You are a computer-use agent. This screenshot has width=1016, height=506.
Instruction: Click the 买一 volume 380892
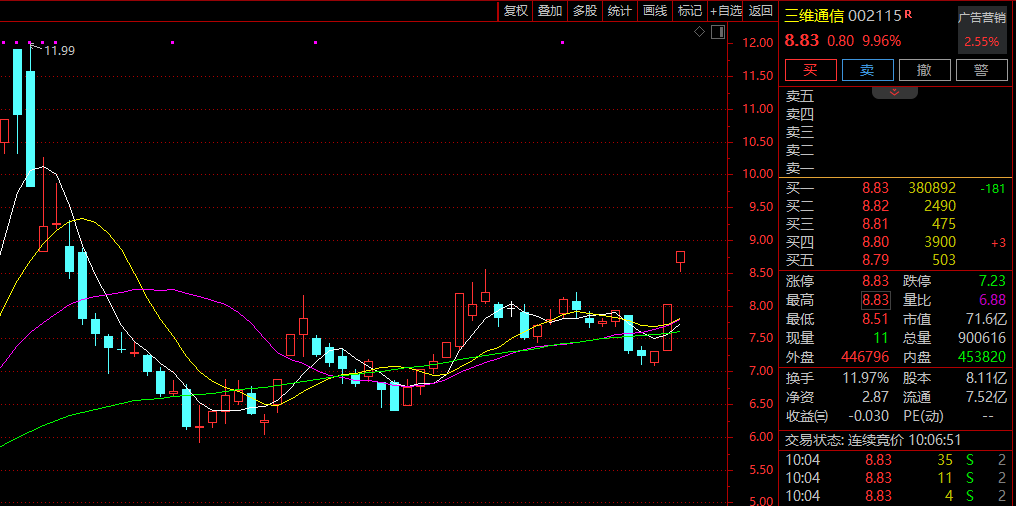tap(932, 188)
